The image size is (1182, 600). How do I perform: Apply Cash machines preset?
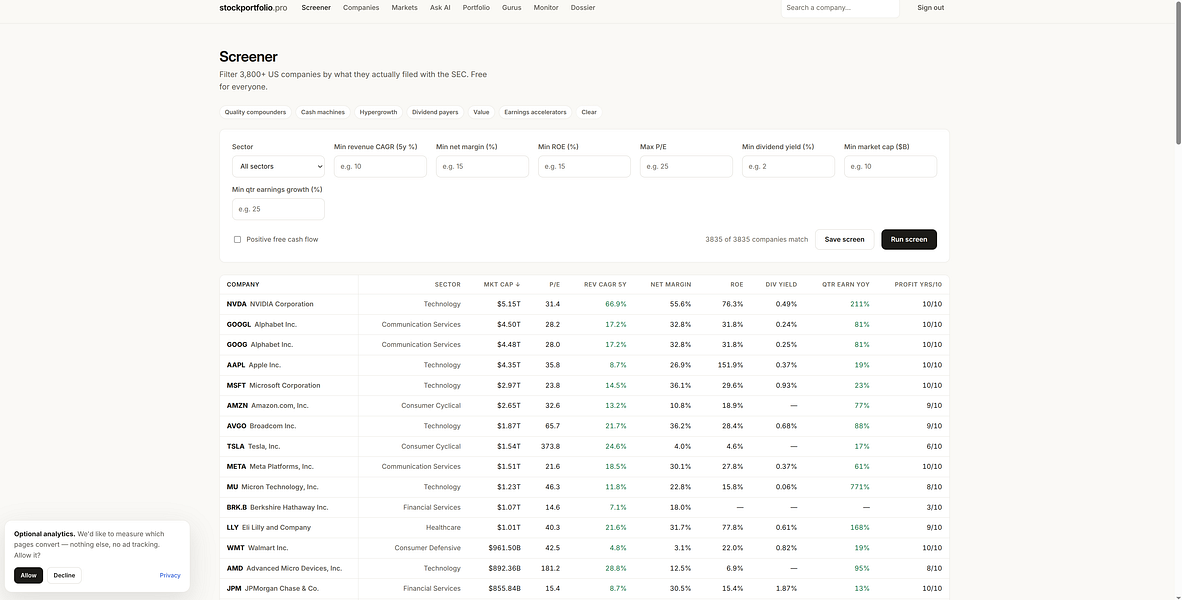click(x=323, y=112)
